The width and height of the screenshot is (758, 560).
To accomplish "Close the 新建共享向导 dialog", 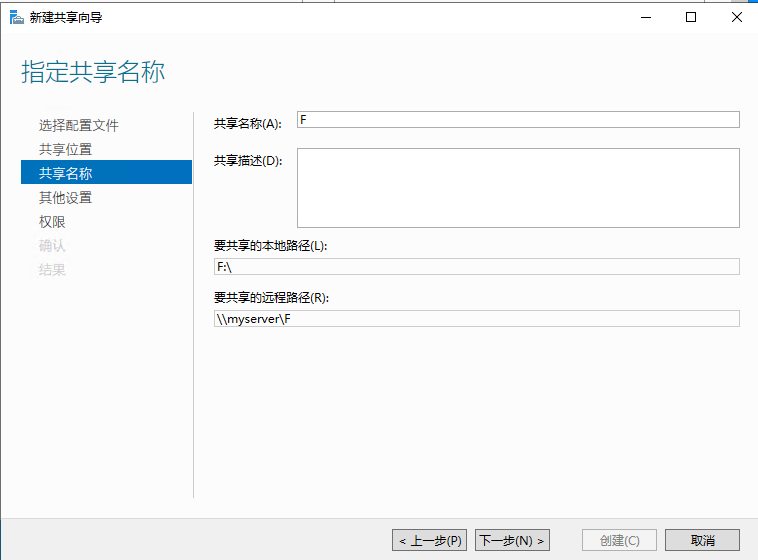I will point(736,17).
